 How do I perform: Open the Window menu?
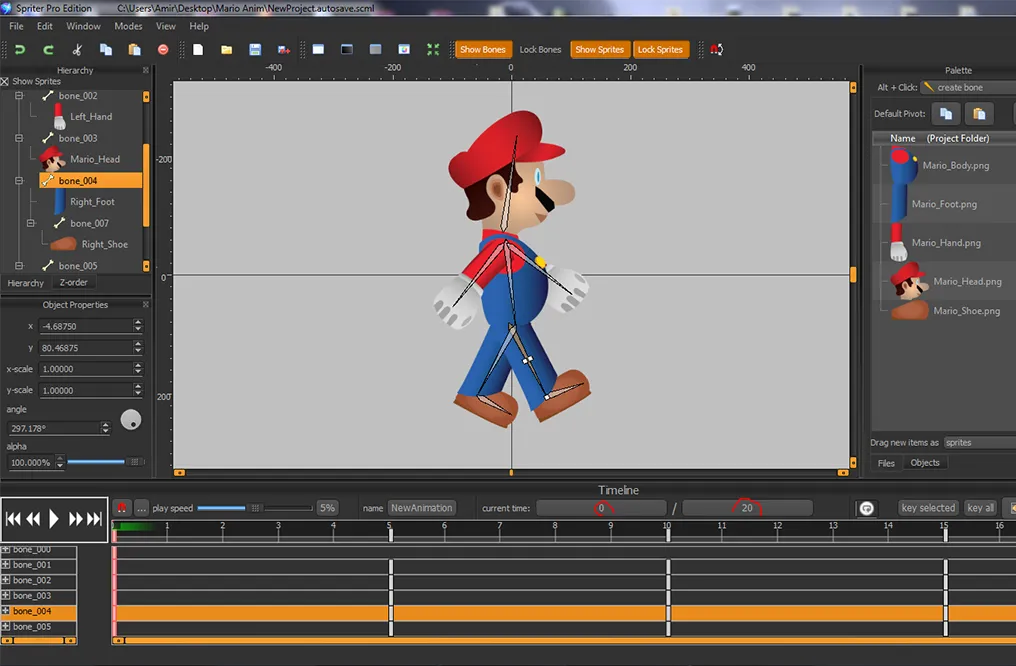tap(84, 27)
